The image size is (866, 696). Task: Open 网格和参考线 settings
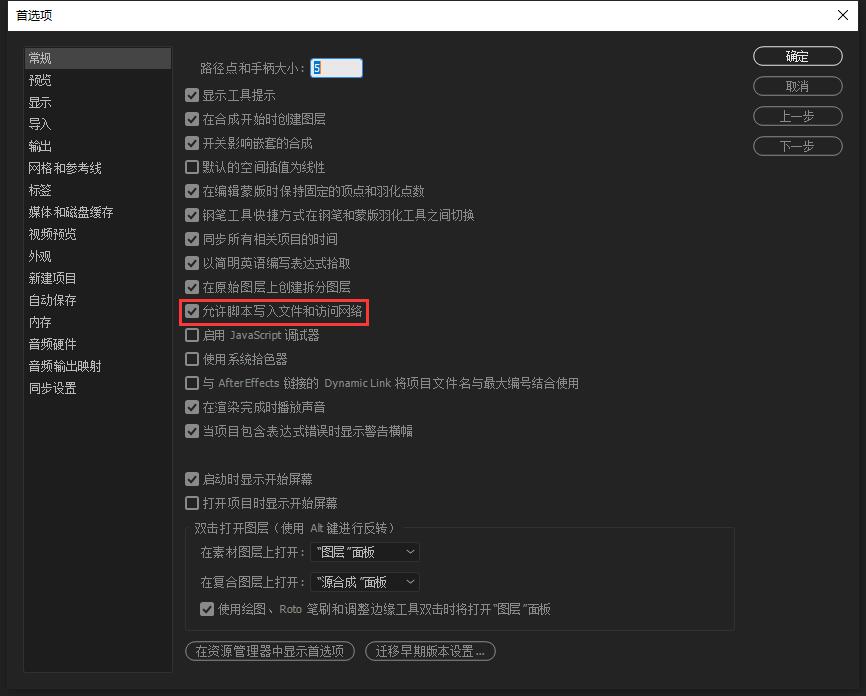point(65,168)
